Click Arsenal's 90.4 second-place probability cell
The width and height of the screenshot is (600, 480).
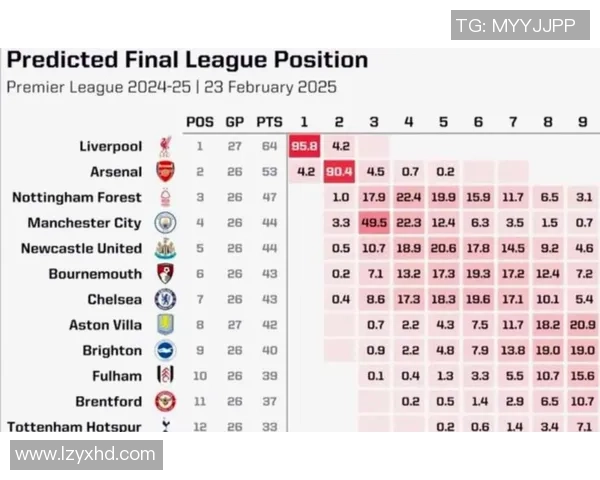339,172
